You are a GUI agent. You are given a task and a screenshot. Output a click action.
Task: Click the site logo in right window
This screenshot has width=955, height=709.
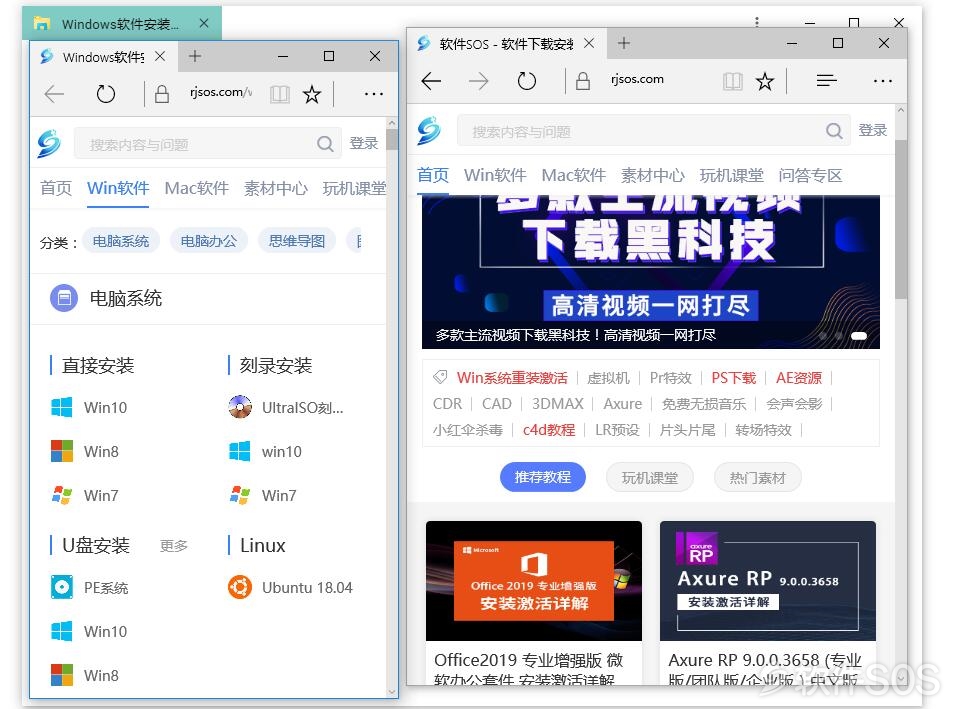click(x=429, y=130)
